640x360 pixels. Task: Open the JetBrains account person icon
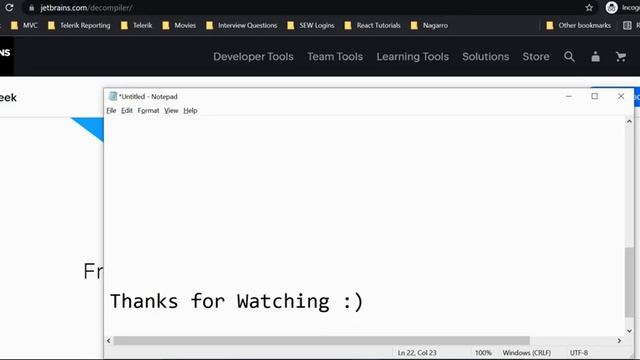(596, 56)
